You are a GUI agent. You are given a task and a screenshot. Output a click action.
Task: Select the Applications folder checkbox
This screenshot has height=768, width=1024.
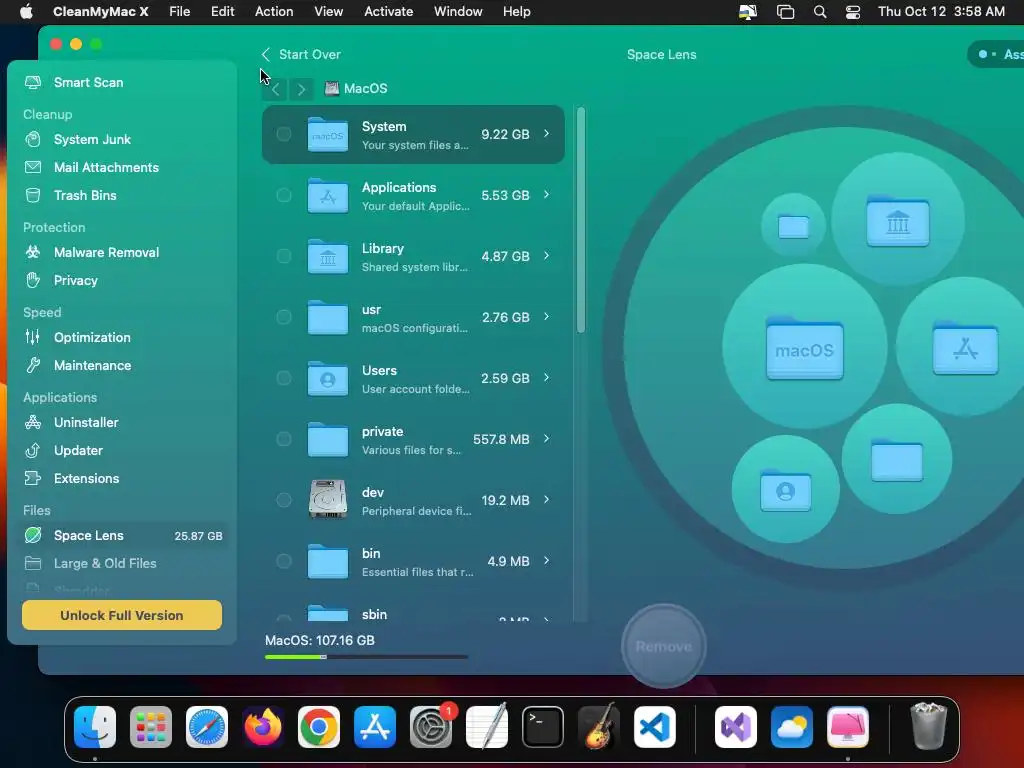tap(283, 195)
